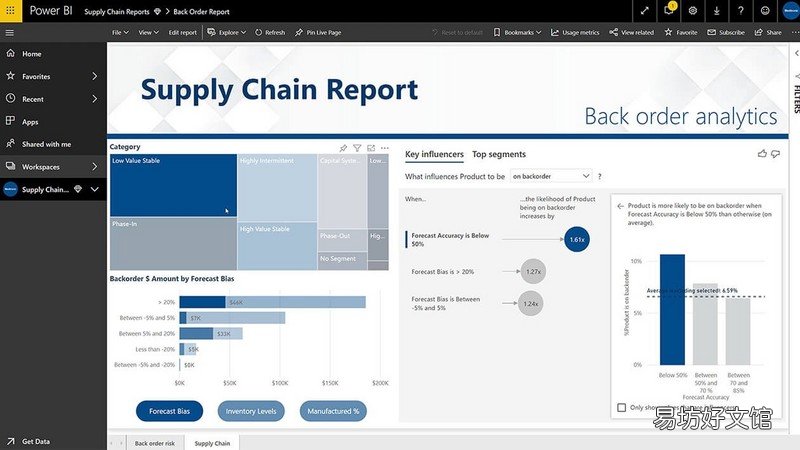Screen dimensions: 800x450
Task: Open help question mark icon
Action: (x=740, y=11)
